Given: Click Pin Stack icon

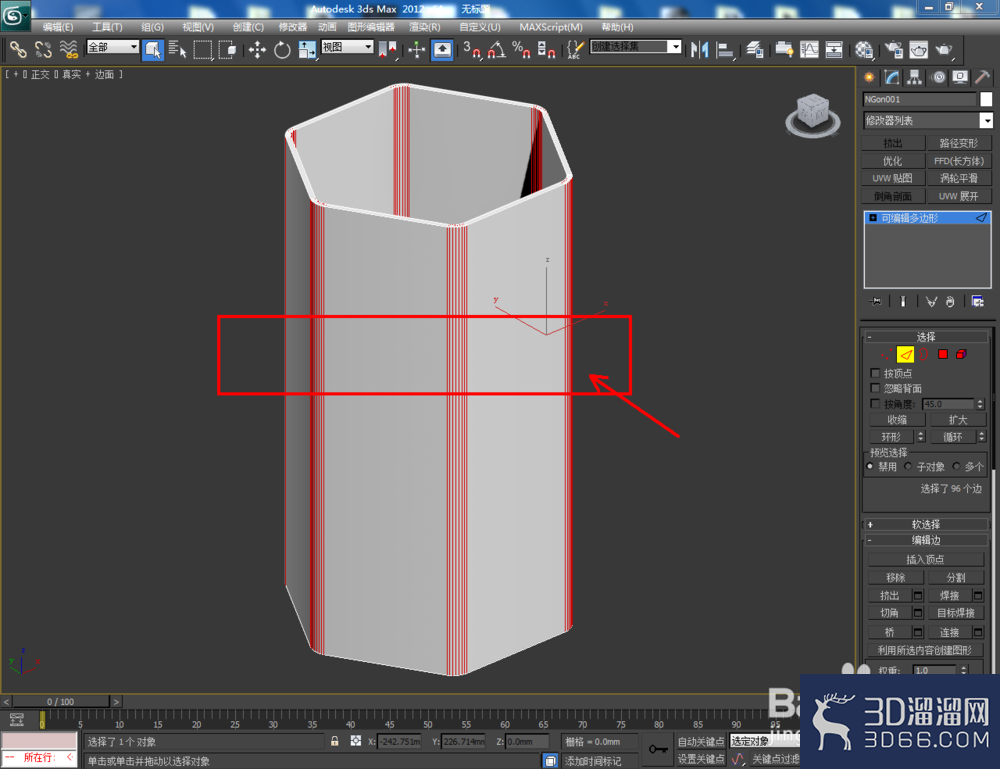Looking at the screenshot, I should coord(876,301).
